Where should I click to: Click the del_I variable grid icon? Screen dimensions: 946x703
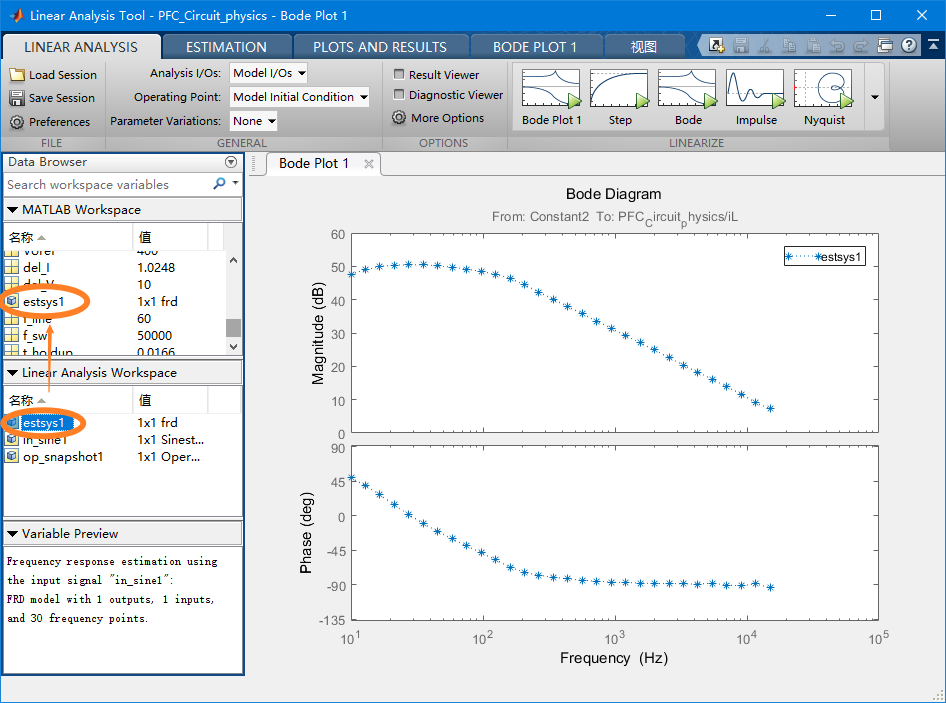pyautogui.click(x=11, y=267)
